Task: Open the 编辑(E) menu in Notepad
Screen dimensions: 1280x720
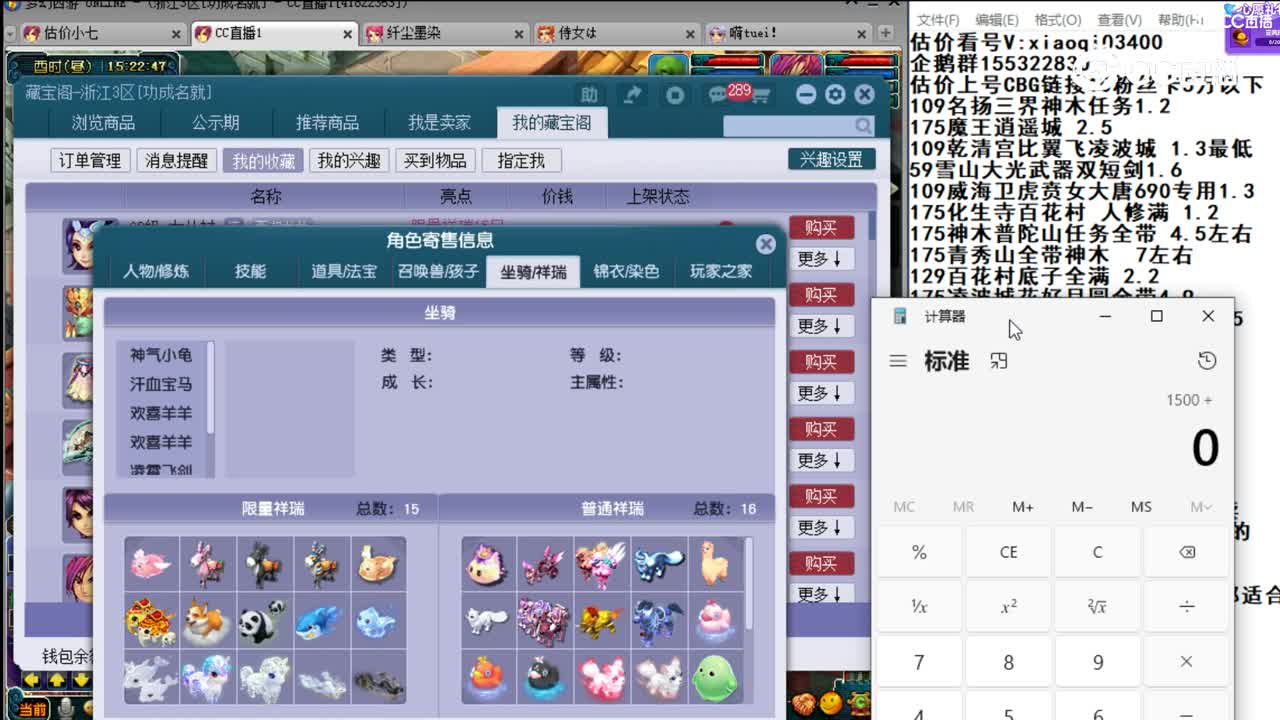Action: 997,20
